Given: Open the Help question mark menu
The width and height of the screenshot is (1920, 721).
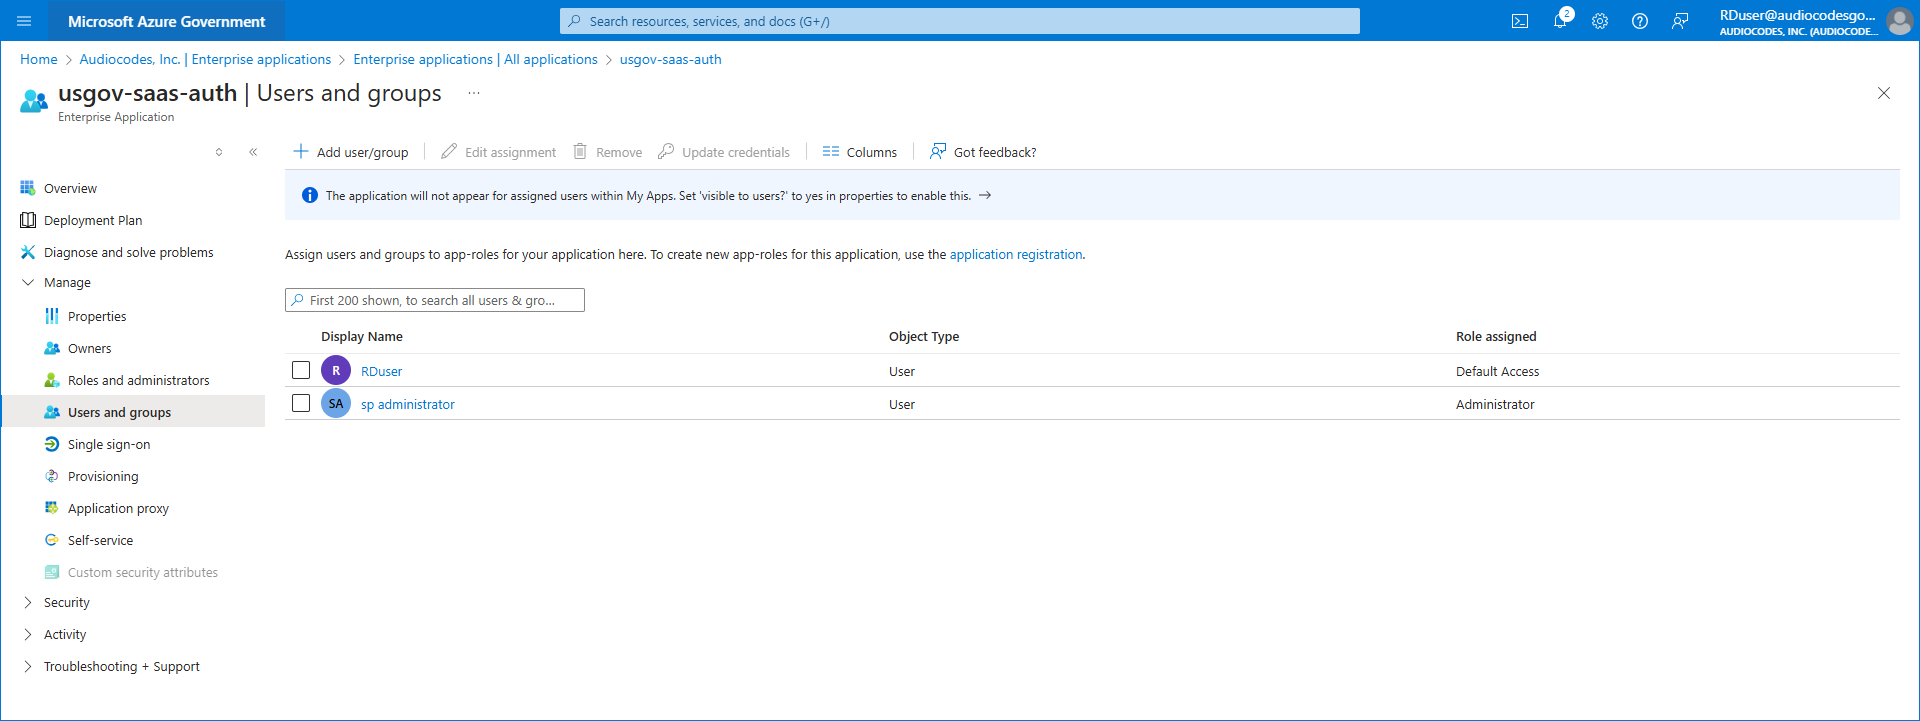Looking at the screenshot, I should (x=1640, y=21).
